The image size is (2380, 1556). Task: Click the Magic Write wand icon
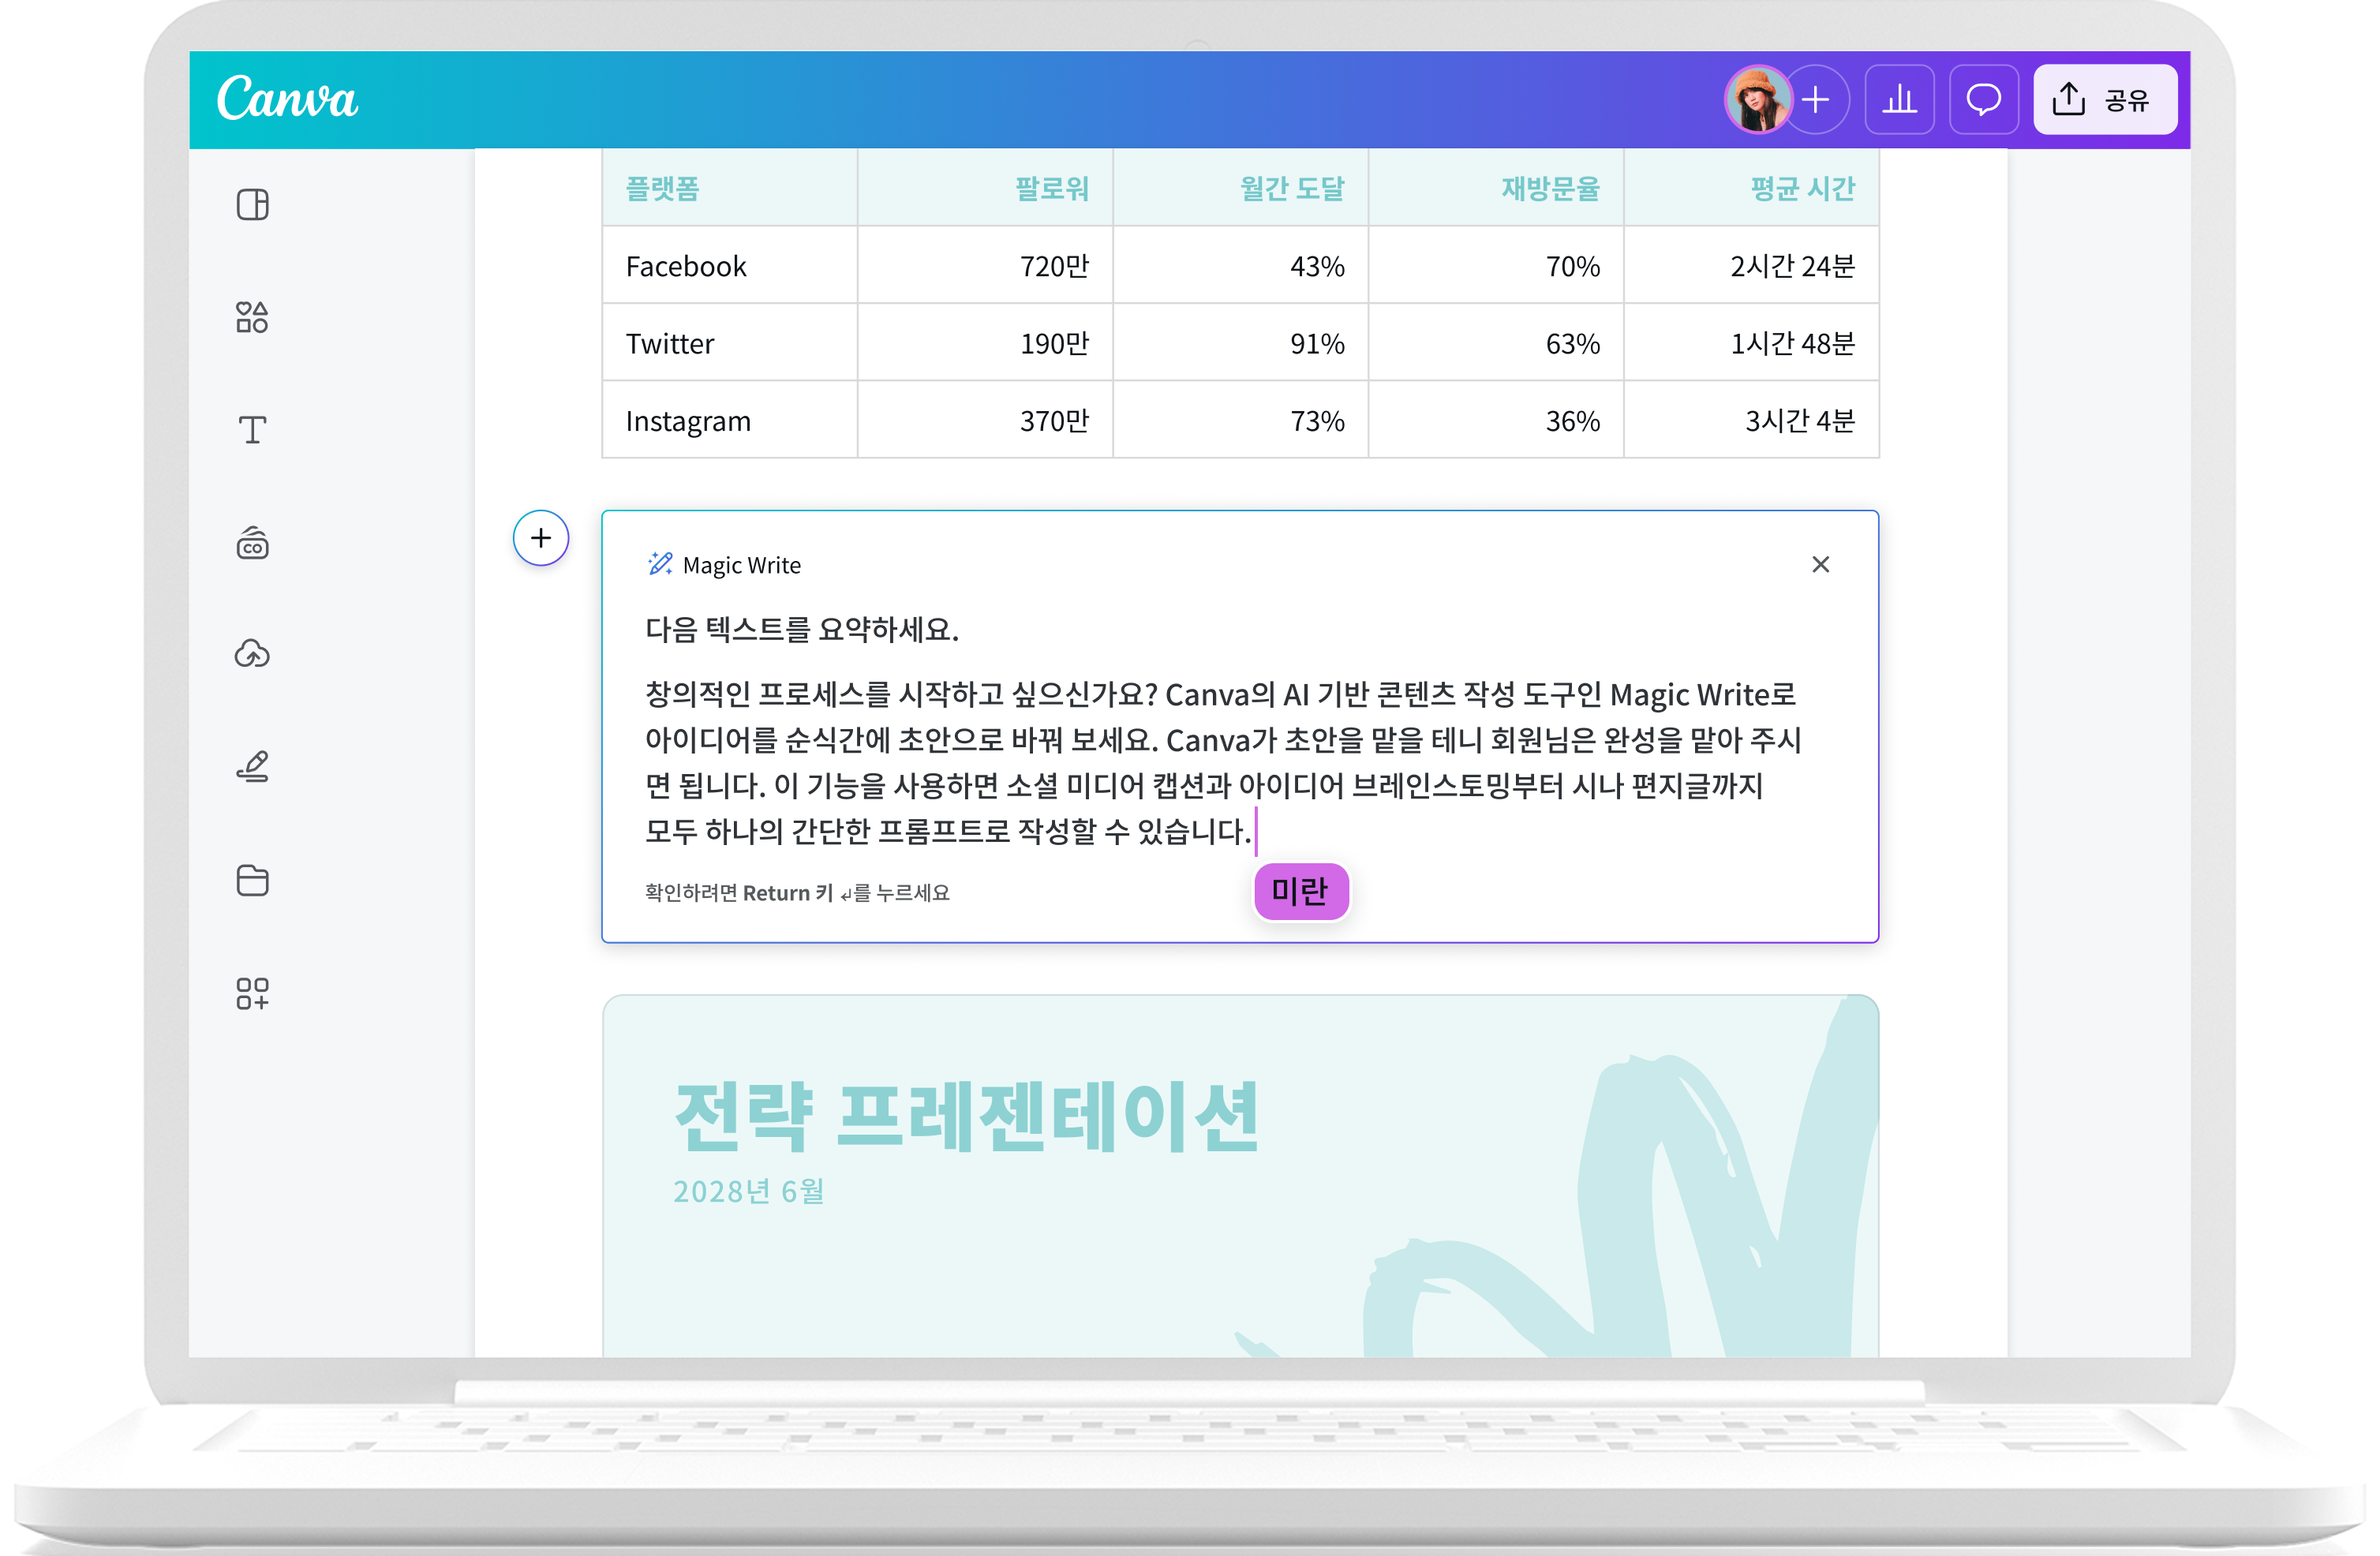click(x=660, y=564)
